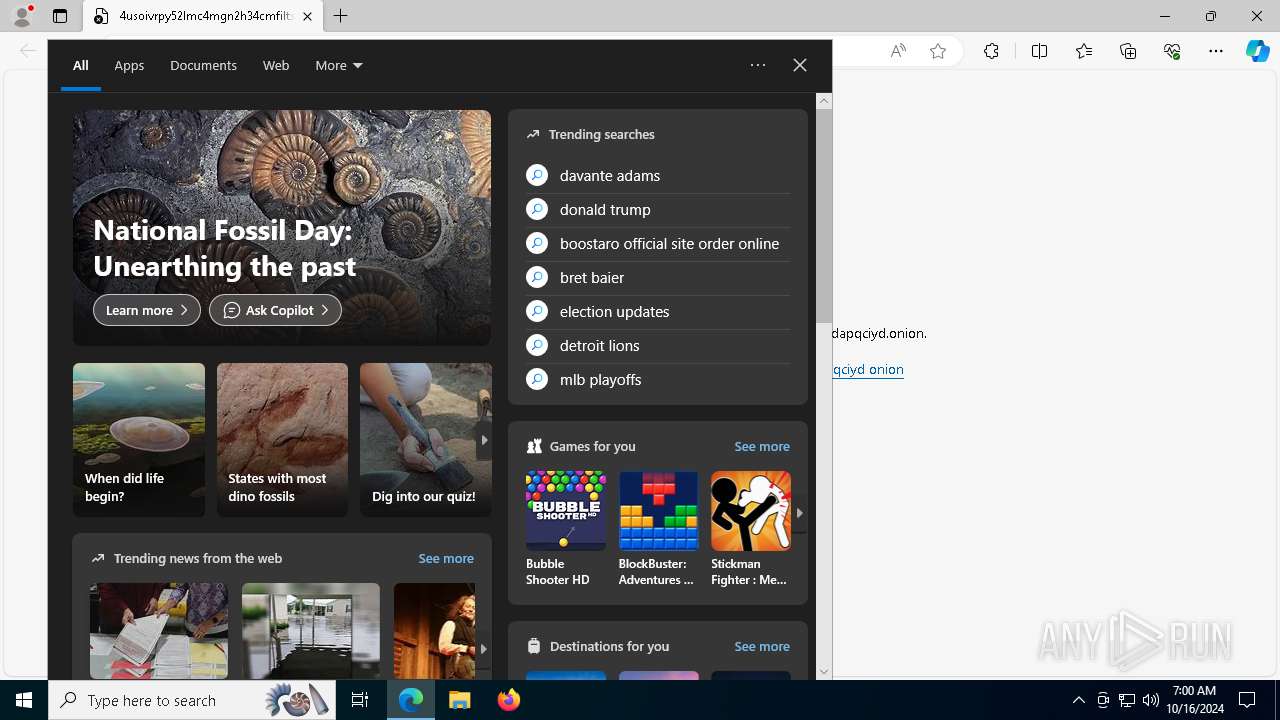The height and width of the screenshot is (720, 1280).
Task: Open File Explorer from the taskbar
Action: pos(459,701)
